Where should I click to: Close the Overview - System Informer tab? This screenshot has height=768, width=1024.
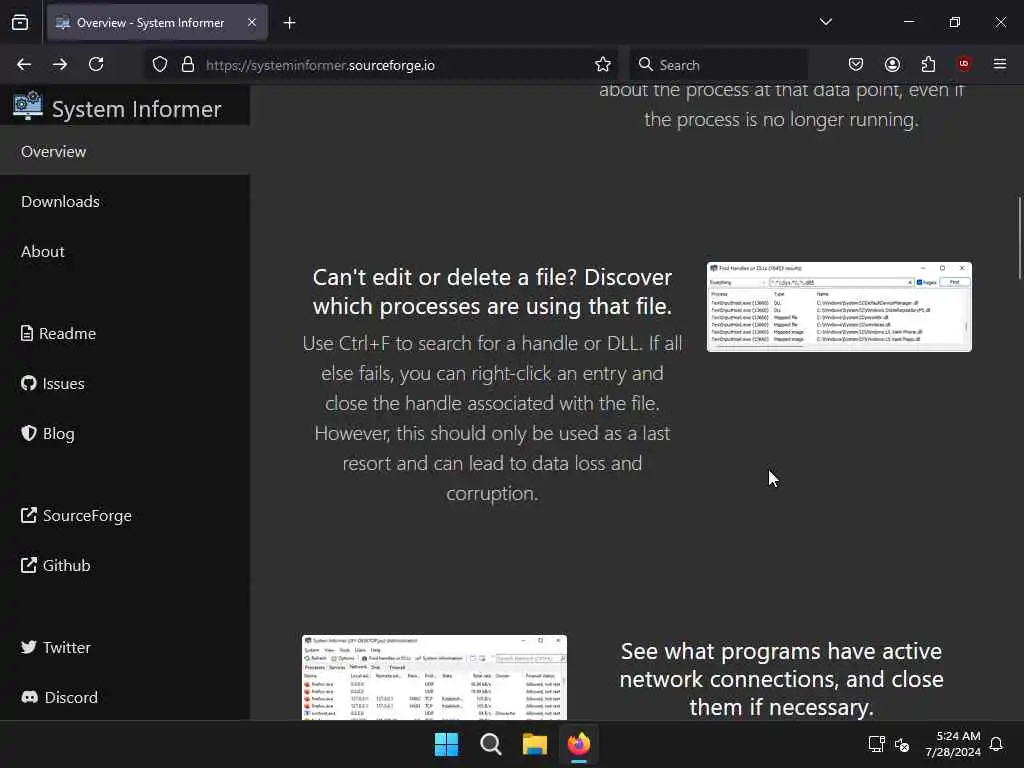(252, 23)
